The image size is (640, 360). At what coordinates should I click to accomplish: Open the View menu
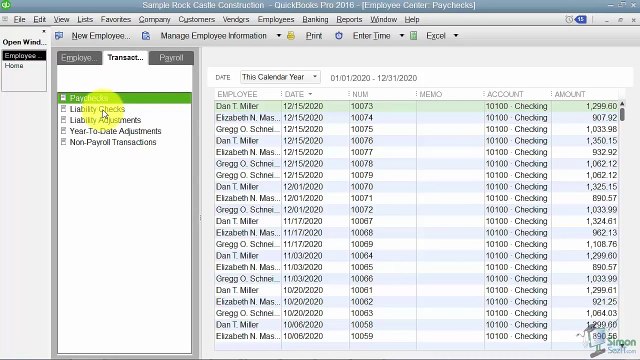pyautogui.click(x=61, y=20)
